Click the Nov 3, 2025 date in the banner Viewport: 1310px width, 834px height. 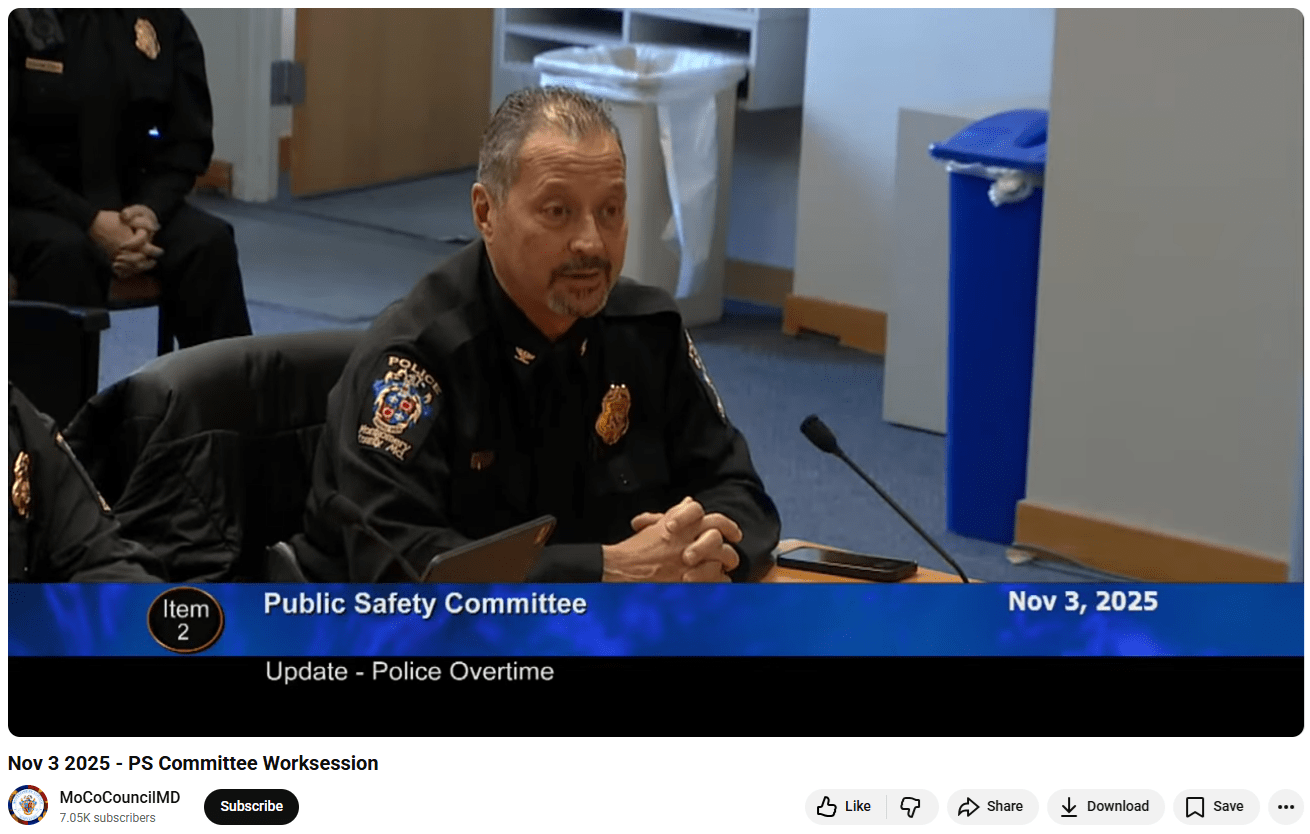1082,602
